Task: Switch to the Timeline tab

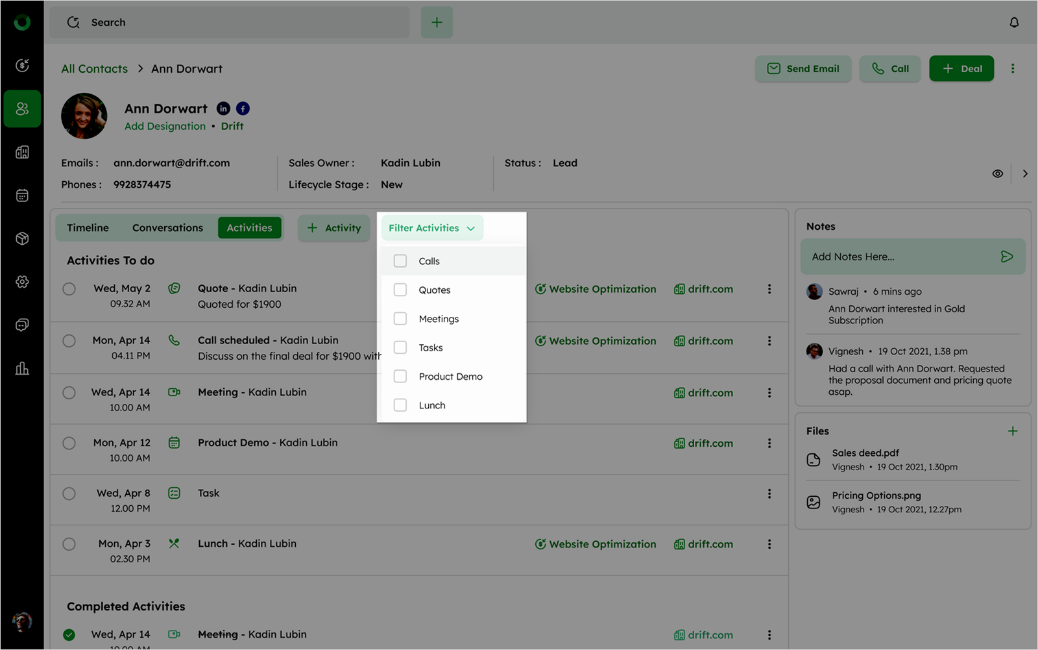Action: (87, 228)
